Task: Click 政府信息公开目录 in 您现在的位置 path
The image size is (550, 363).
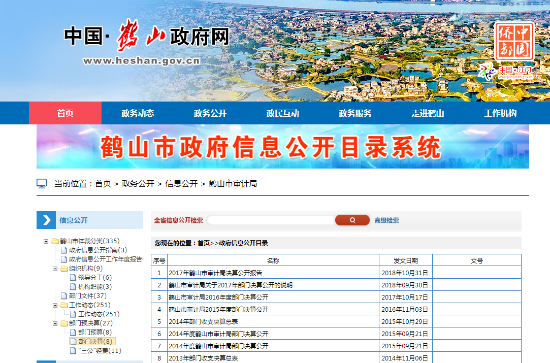Action: pos(243,243)
